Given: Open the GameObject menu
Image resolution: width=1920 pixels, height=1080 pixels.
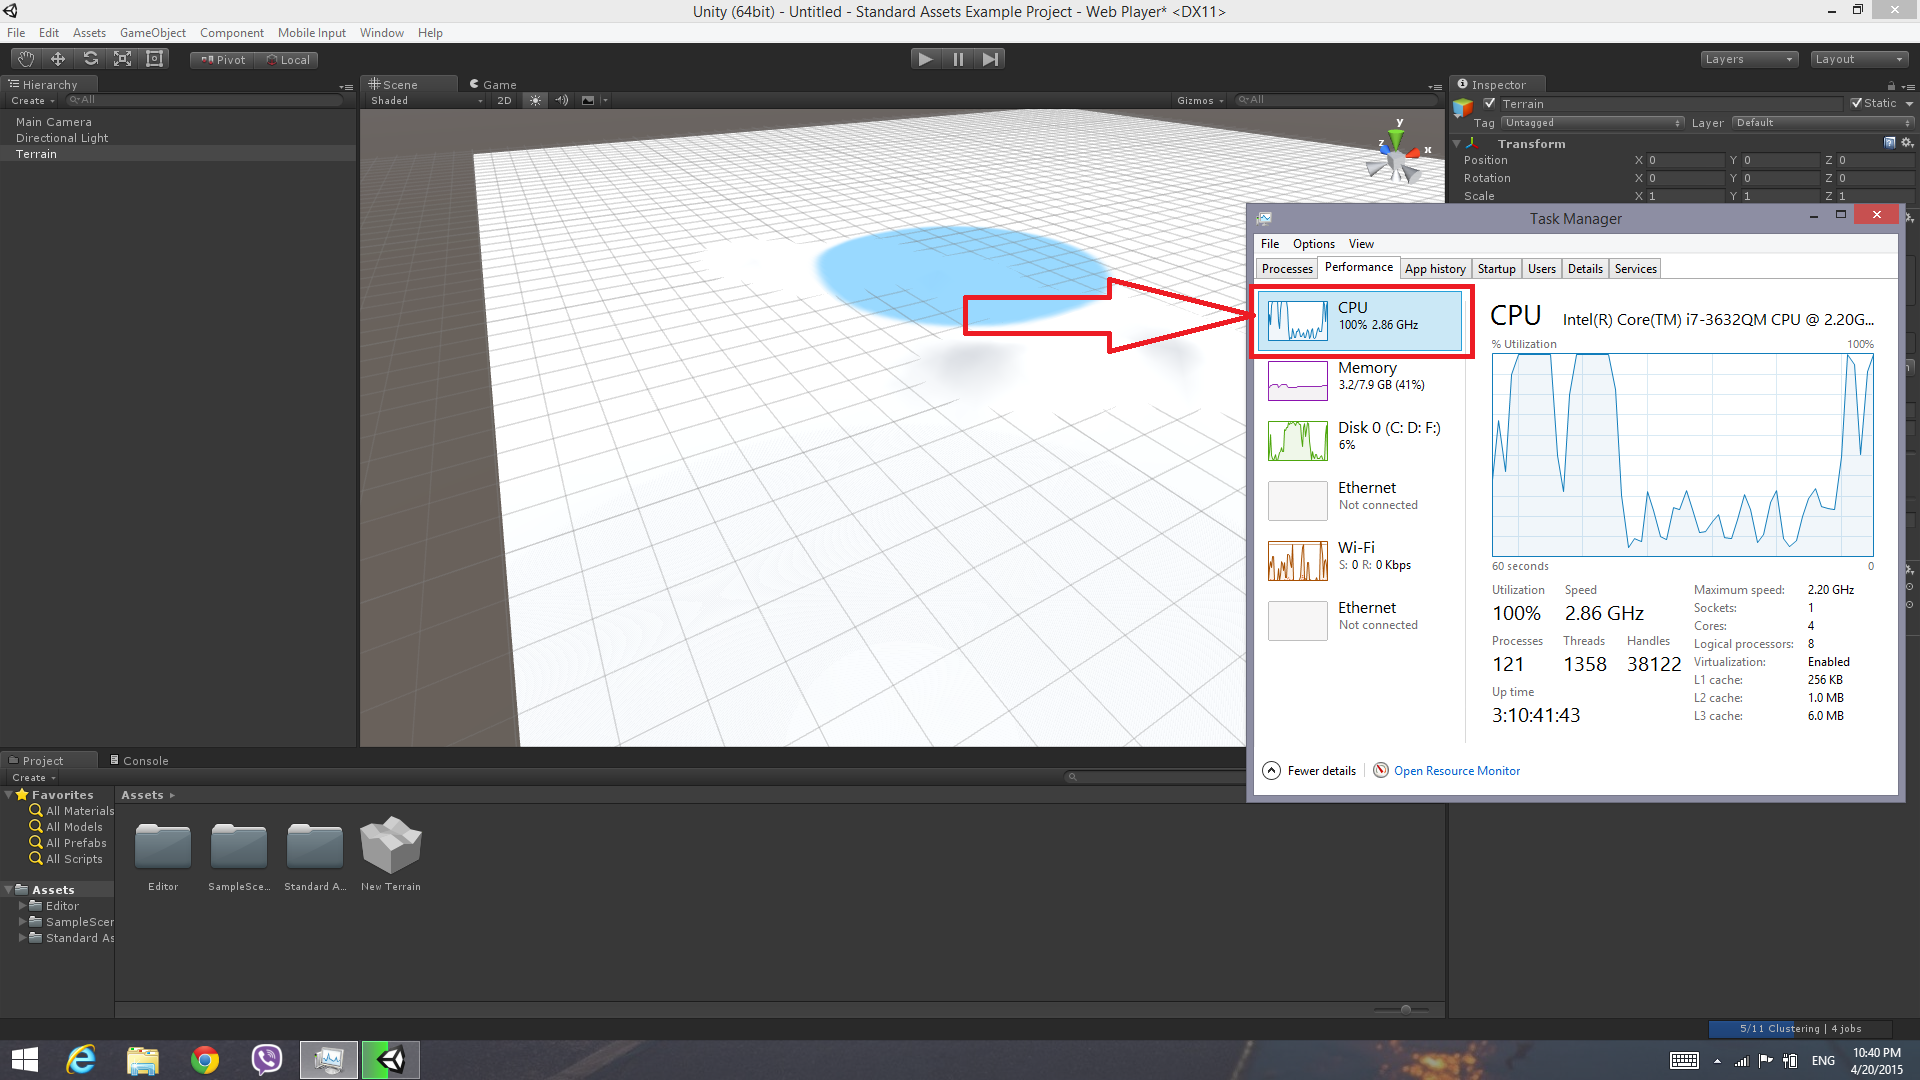Looking at the screenshot, I should (152, 32).
